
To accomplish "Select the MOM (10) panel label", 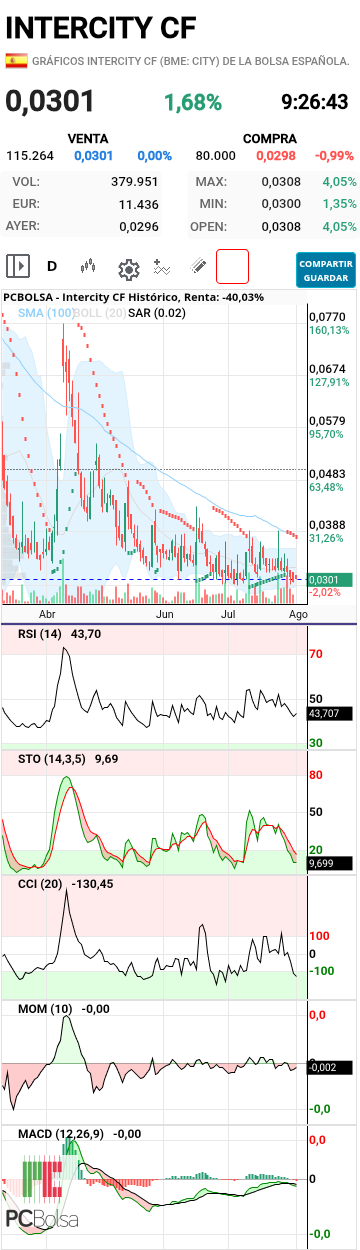I will click(45, 1010).
